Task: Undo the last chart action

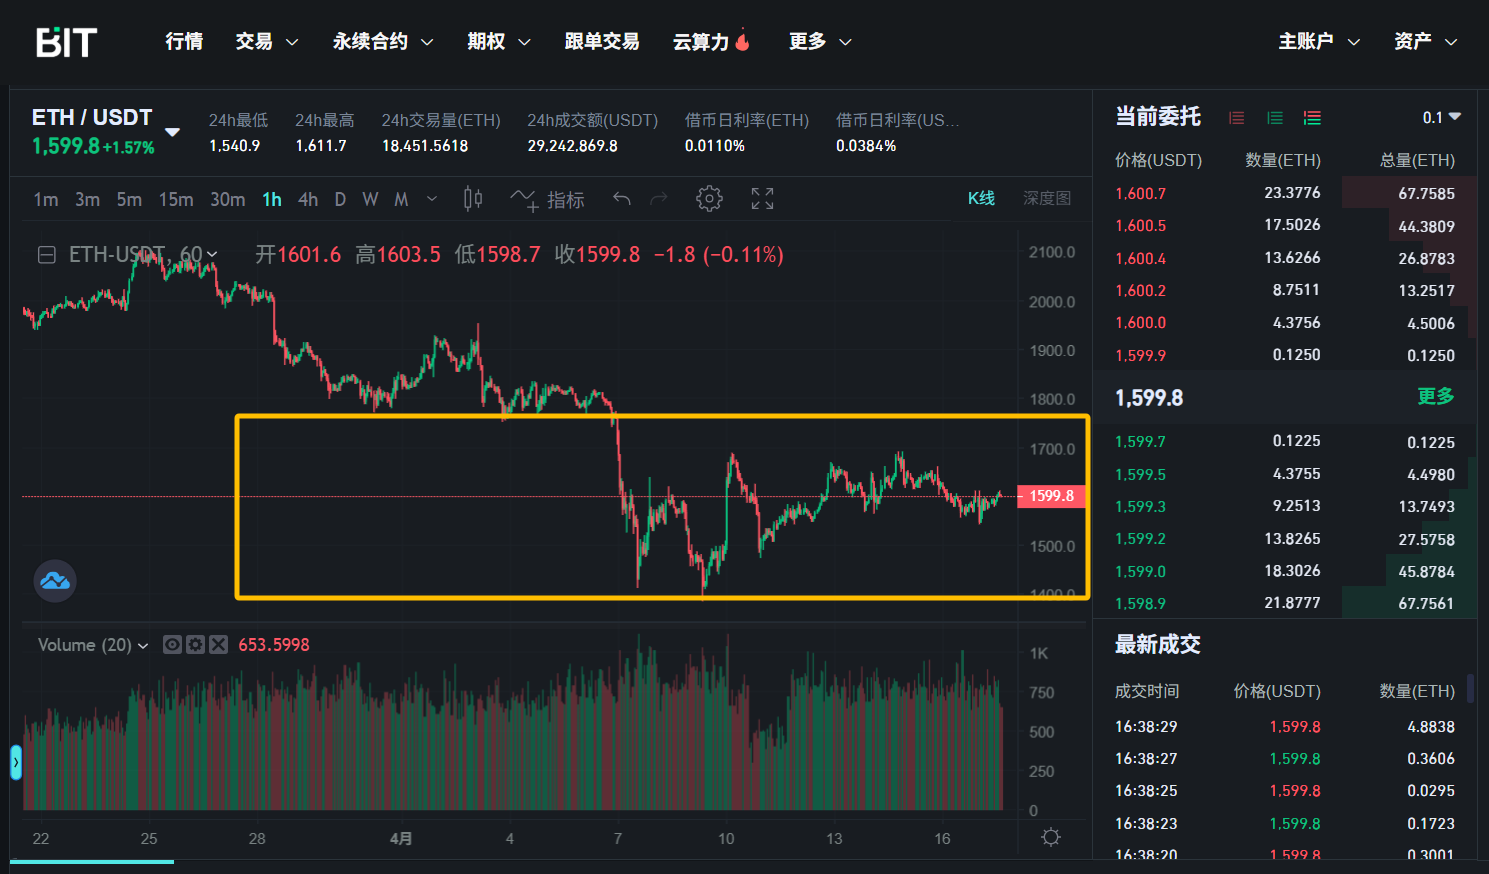Action: (621, 199)
